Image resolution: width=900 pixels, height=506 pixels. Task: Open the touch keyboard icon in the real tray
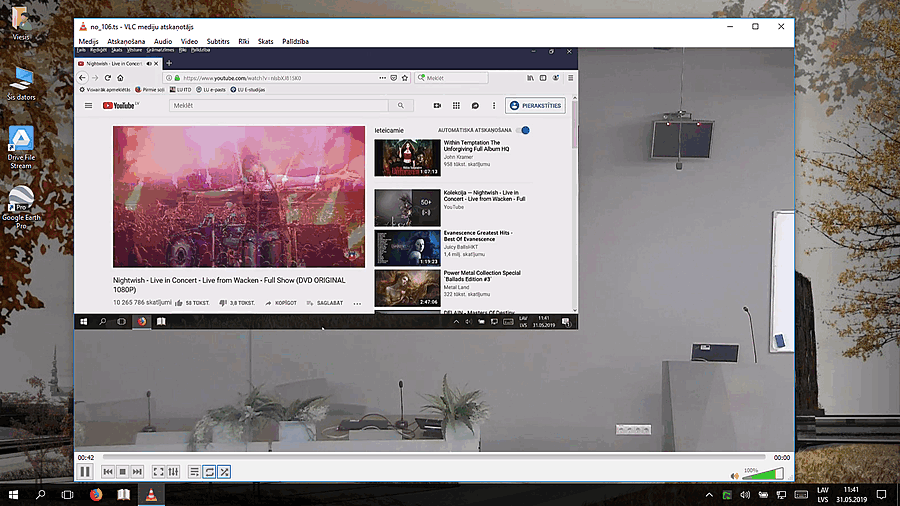tap(801, 495)
